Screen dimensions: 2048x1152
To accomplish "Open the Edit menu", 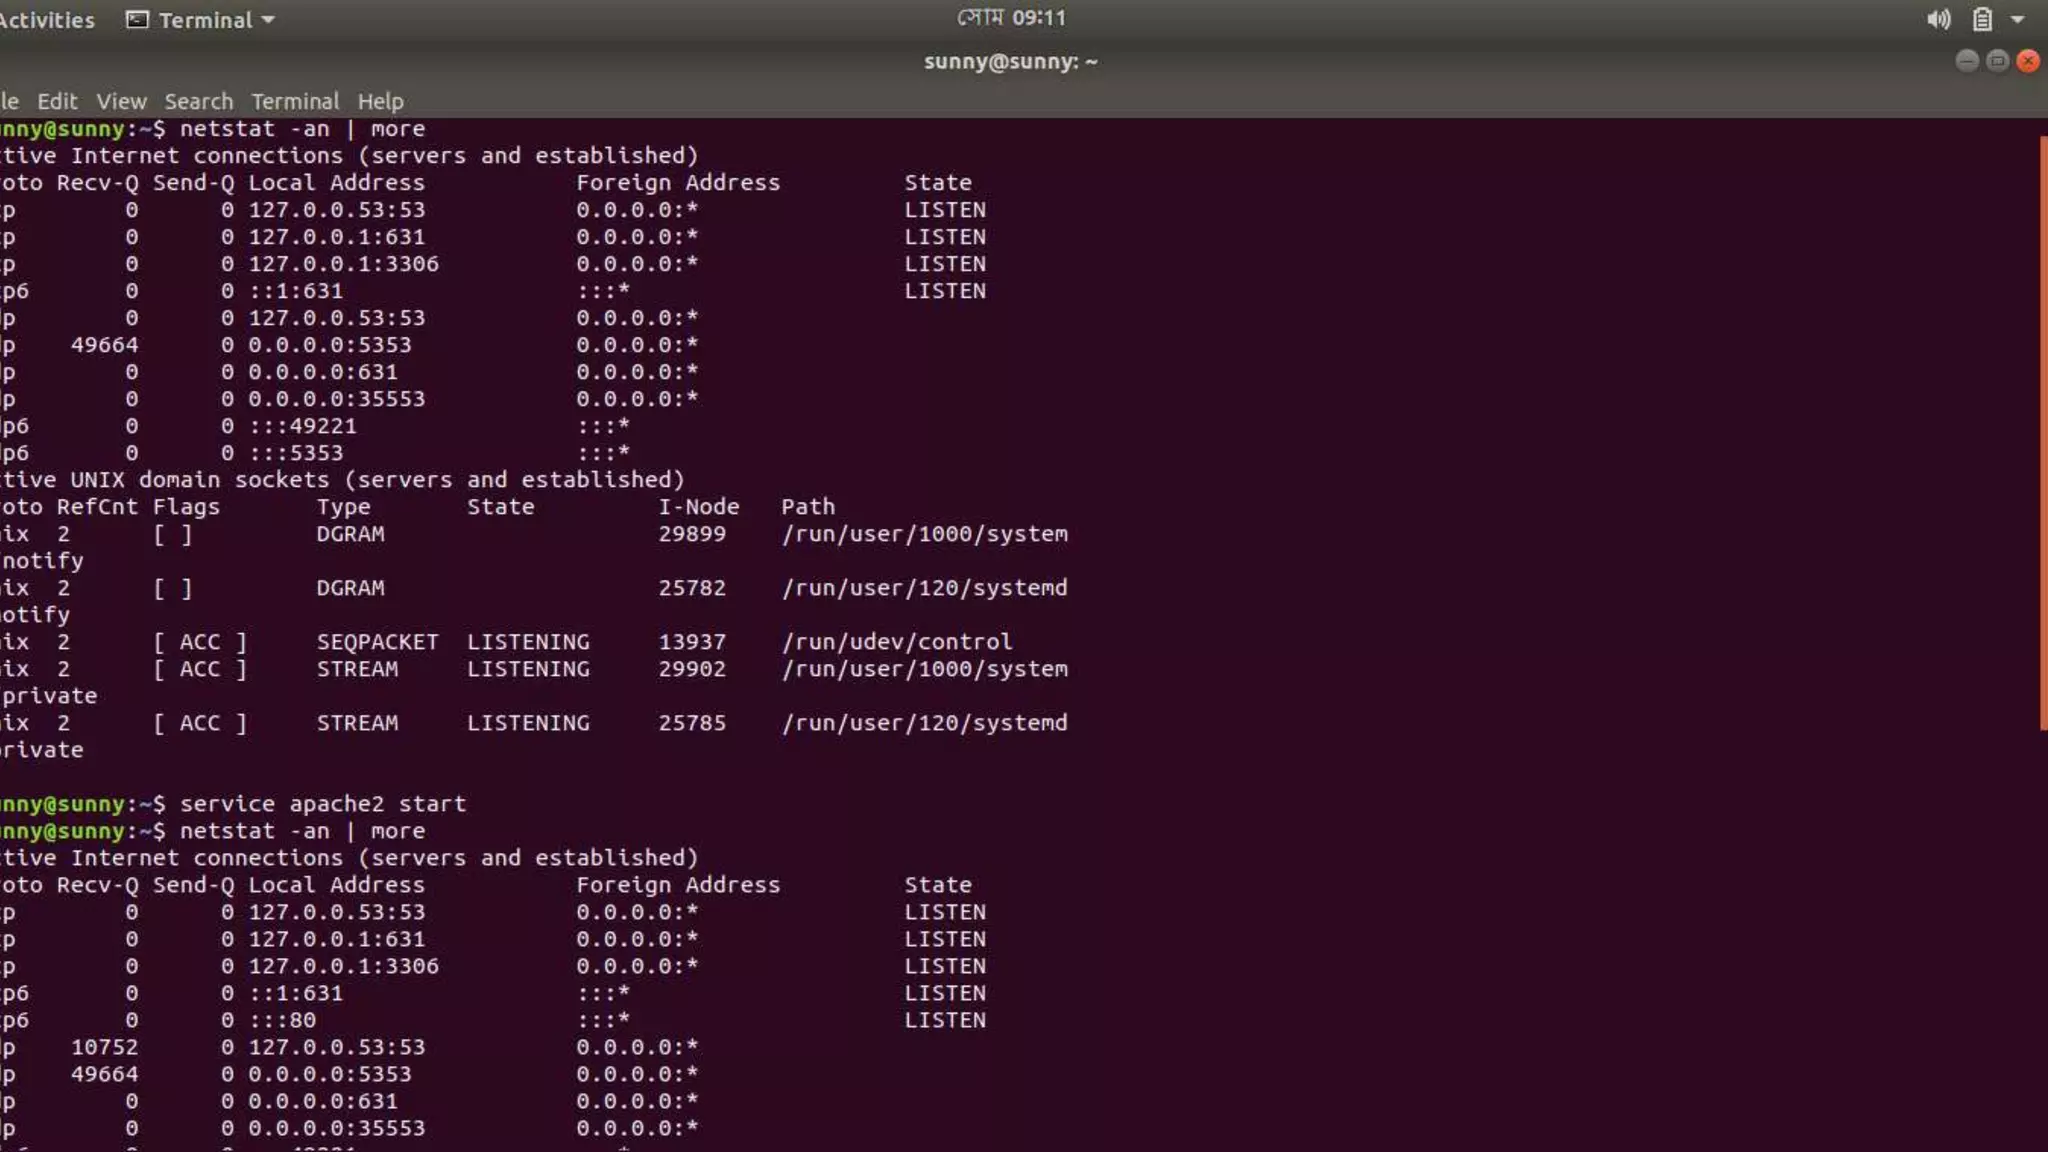I will (57, 101).
